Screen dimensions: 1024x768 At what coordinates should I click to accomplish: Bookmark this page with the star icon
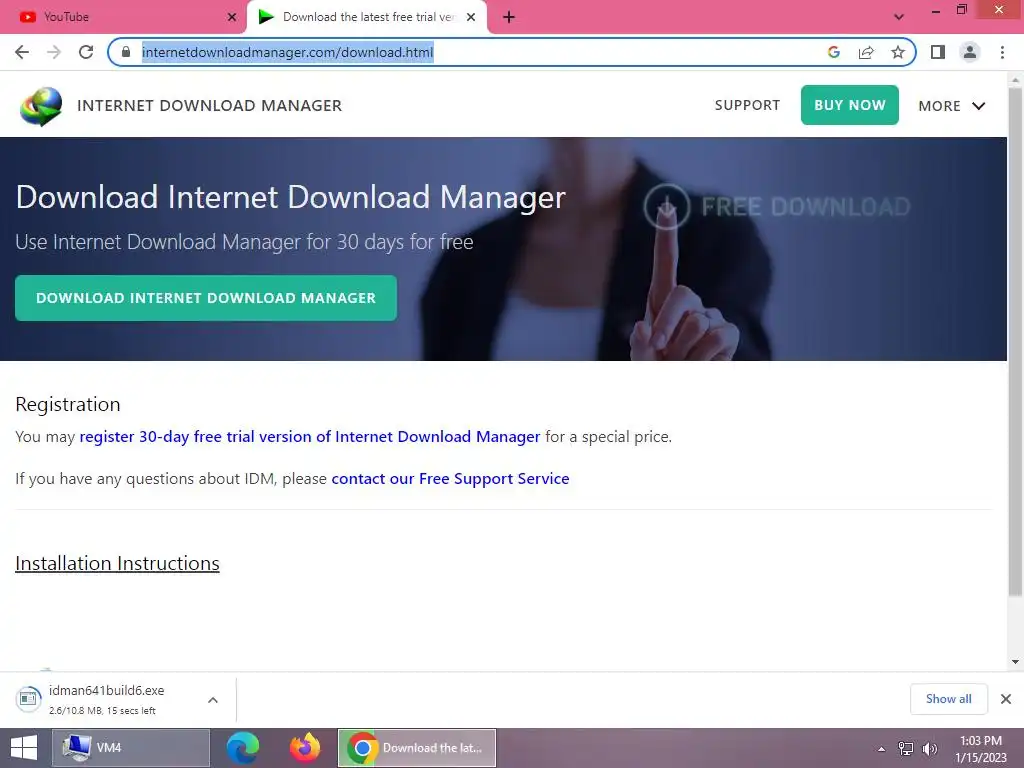click(898, 52)
